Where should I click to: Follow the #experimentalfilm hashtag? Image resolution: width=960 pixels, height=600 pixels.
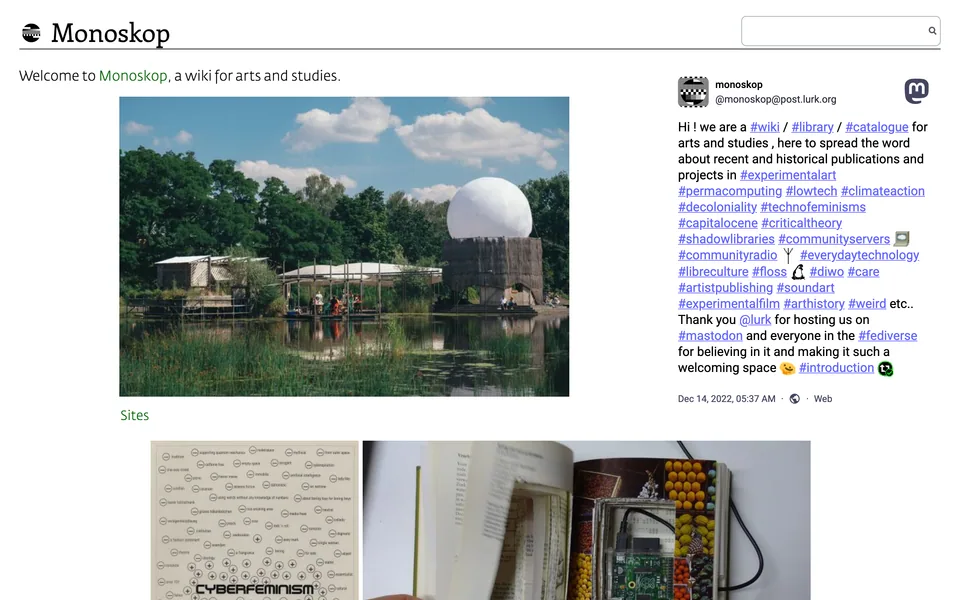[729, 303]
